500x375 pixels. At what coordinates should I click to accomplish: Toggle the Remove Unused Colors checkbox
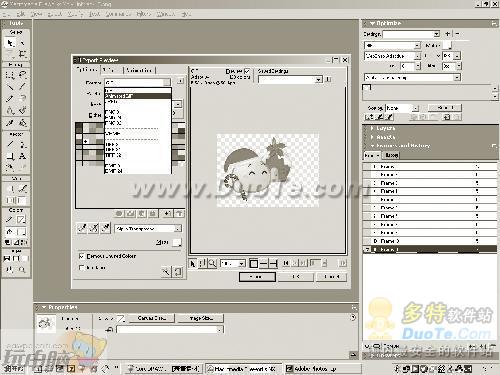(x=81, y=256)
